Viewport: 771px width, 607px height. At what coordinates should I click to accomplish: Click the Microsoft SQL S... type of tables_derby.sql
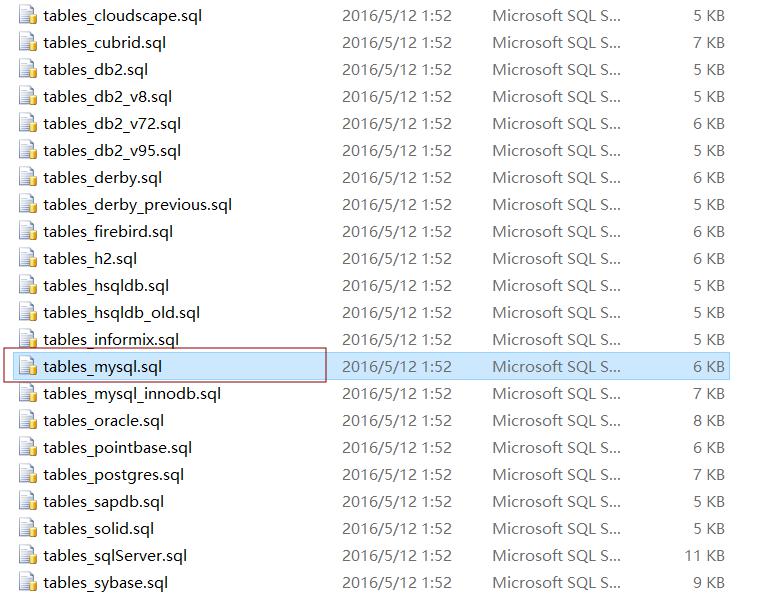(556, 177)
